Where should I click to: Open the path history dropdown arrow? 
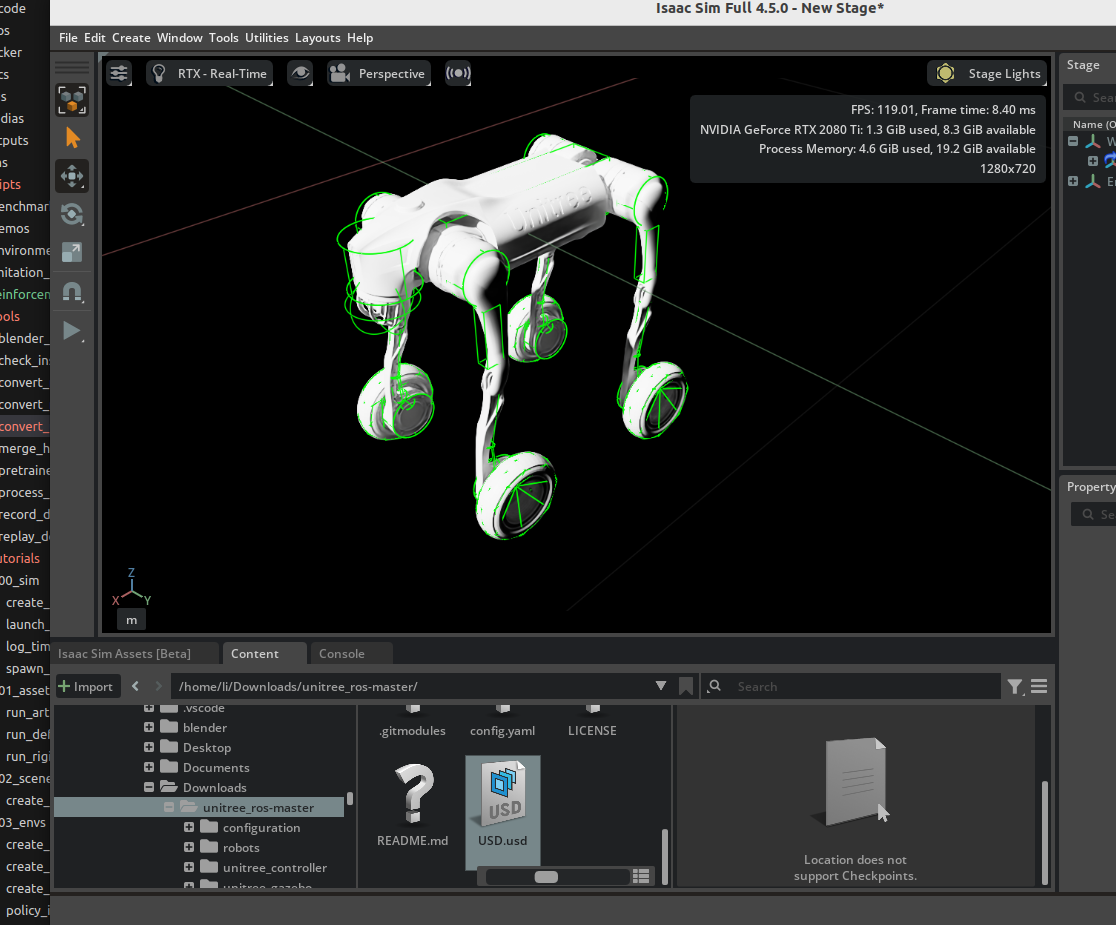tap(660, 686)
